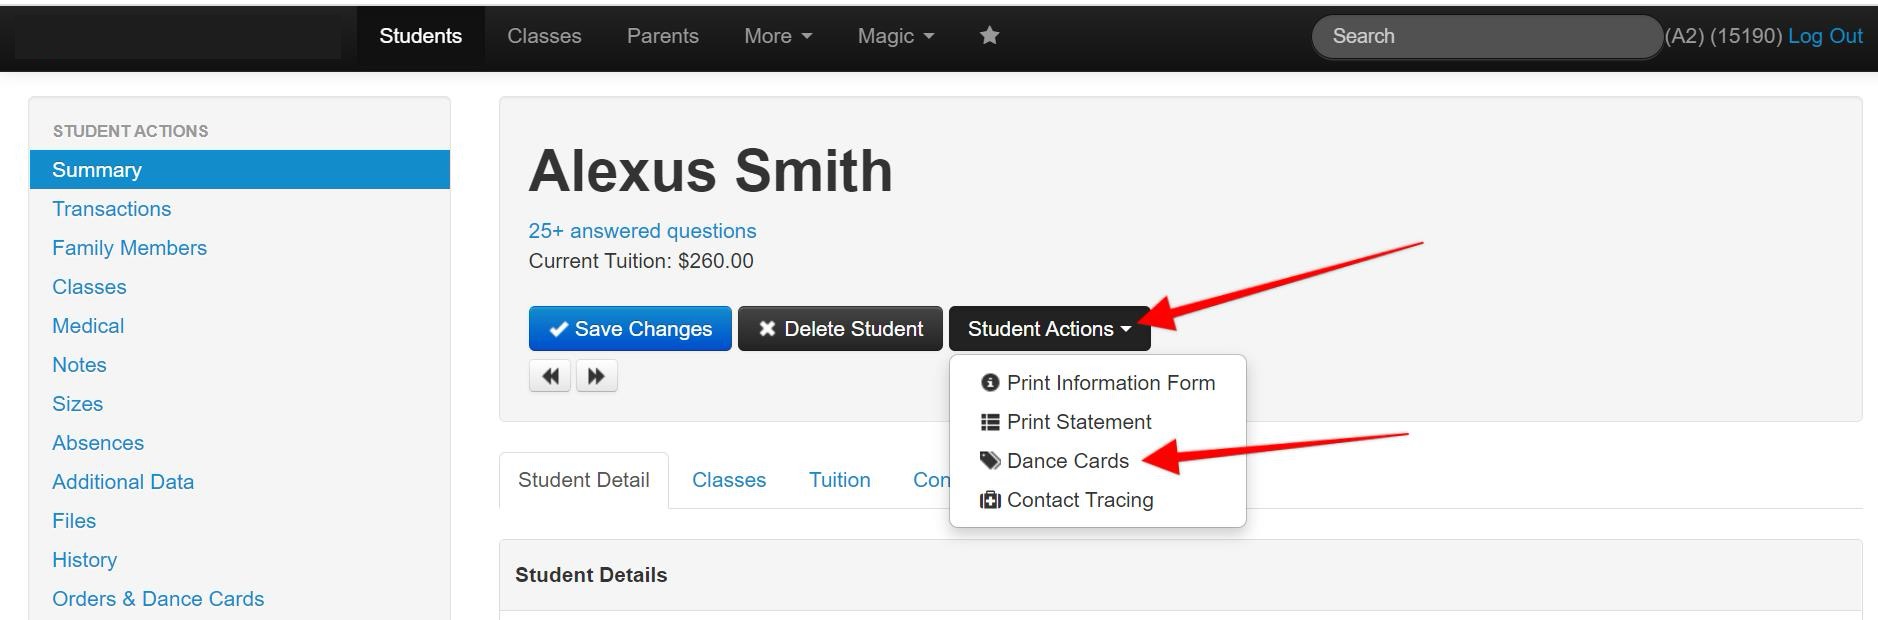Expand the More menu in navbar

pyautogui.click(x=777, y=36)
